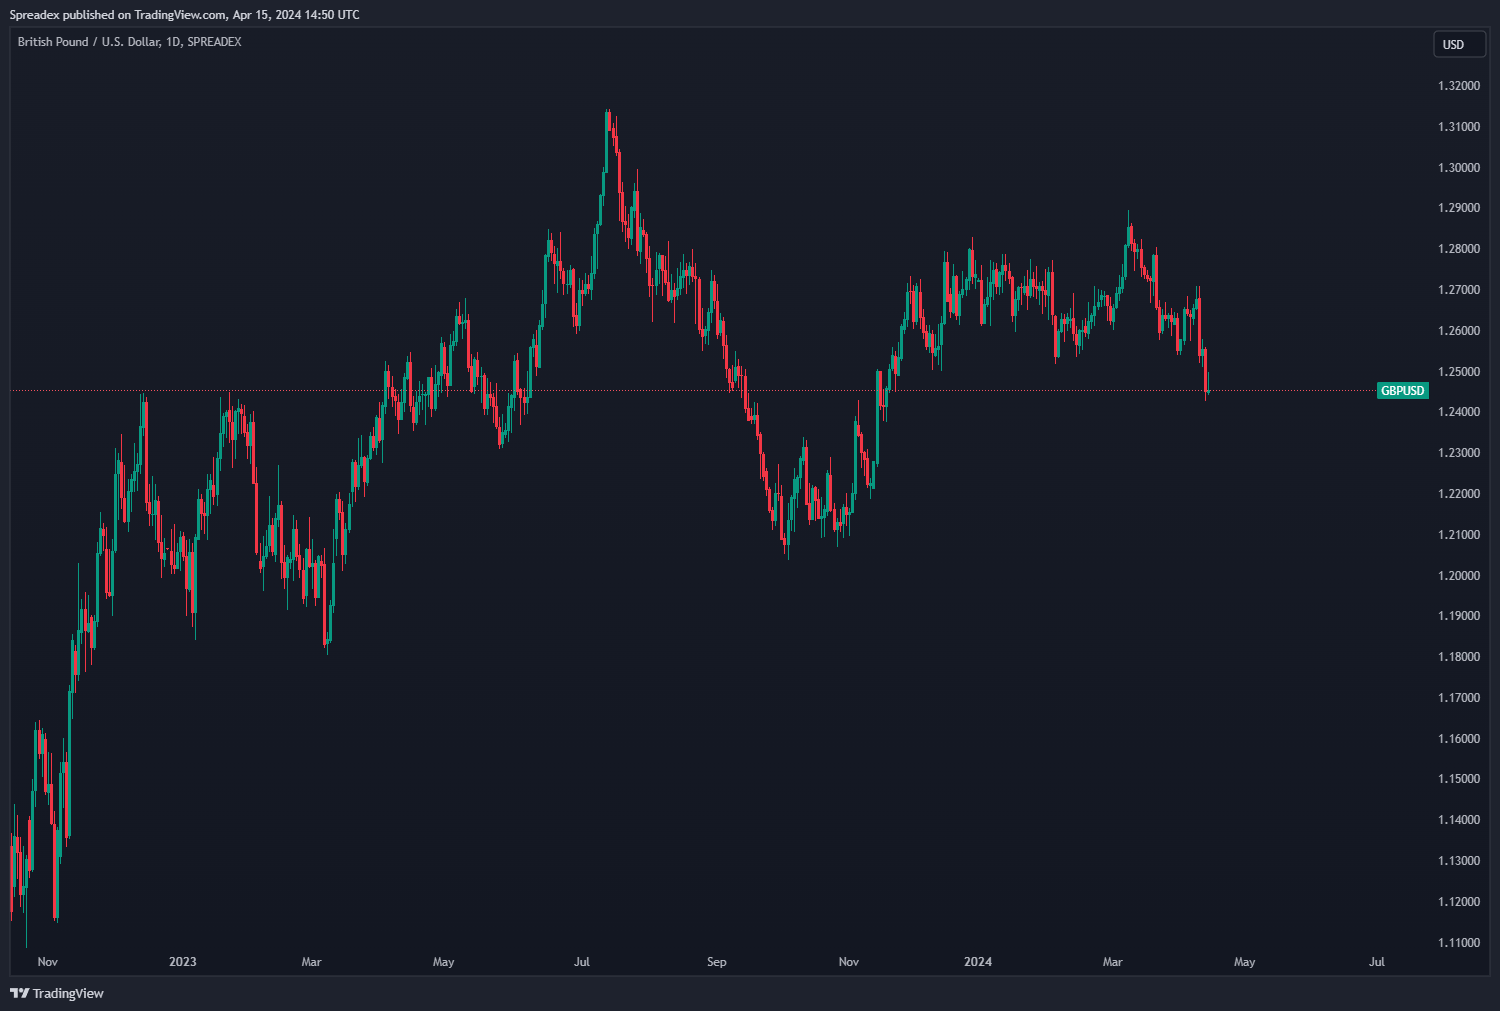The width and height of the screenshot is (1500, 1011).
Task: Click the 1.31000 price axis label
Action: coord(1459,127)
